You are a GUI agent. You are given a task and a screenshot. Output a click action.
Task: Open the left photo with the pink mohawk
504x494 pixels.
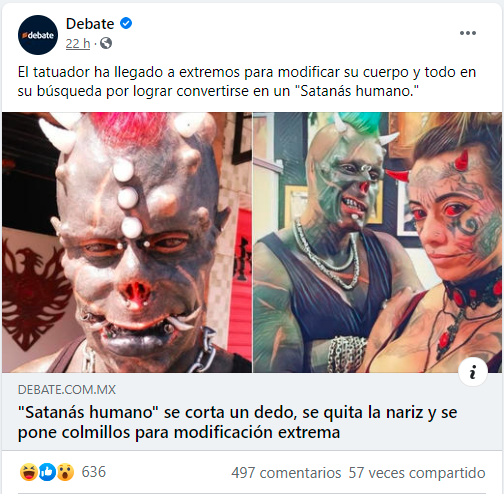click(x=127, y=242)
